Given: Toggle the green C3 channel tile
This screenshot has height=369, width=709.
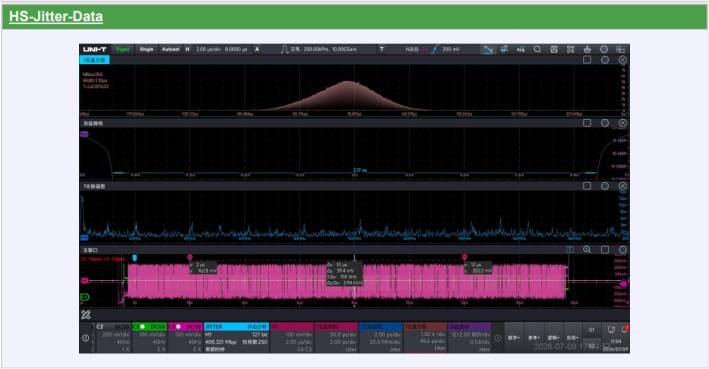Looking at the screenshot, I should [x=150, y=337].
